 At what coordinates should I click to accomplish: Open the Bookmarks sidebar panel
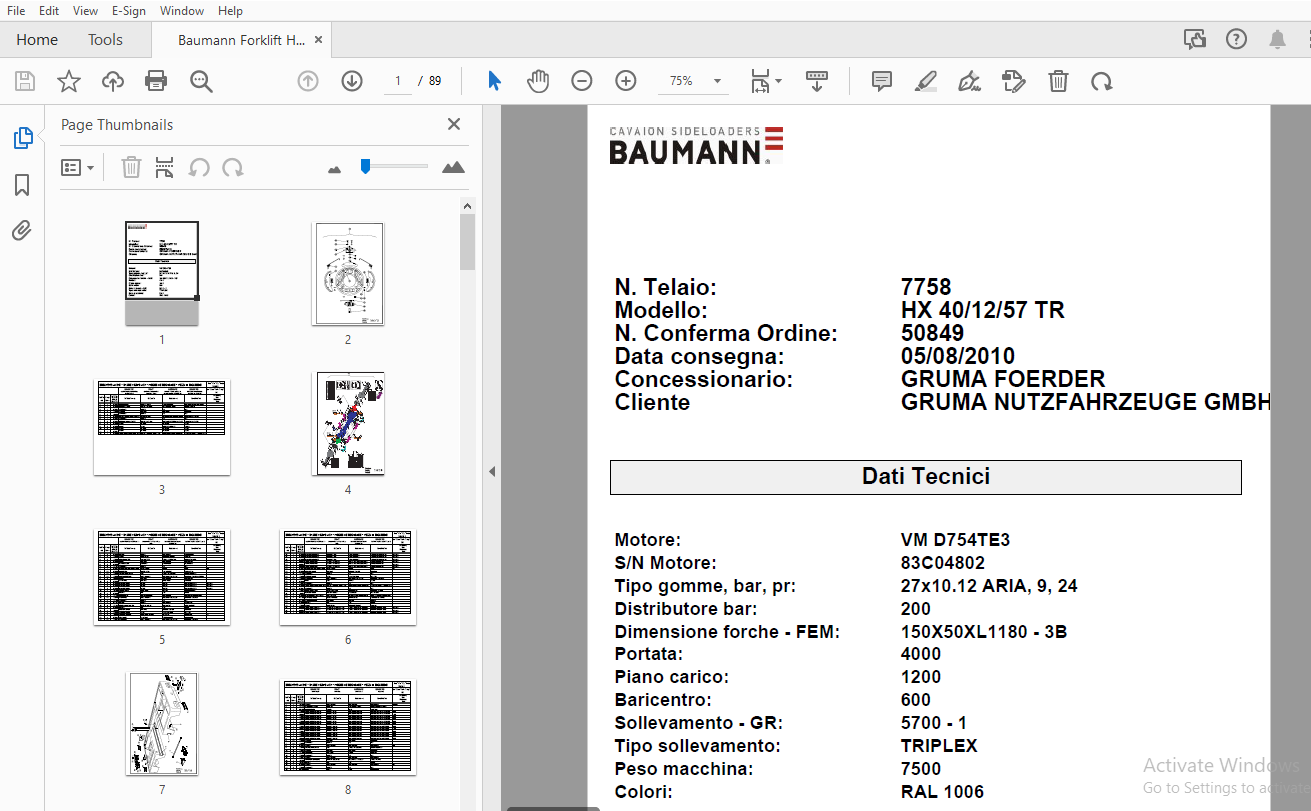pos(22,185)
